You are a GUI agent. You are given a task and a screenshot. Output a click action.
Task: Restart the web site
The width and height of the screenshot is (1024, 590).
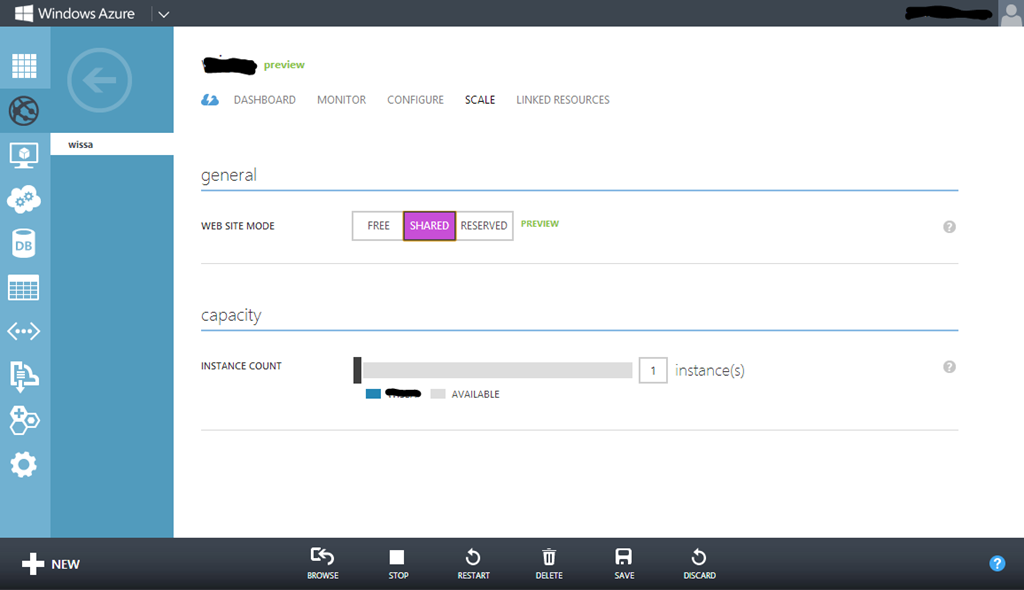(x=473, y=564)
